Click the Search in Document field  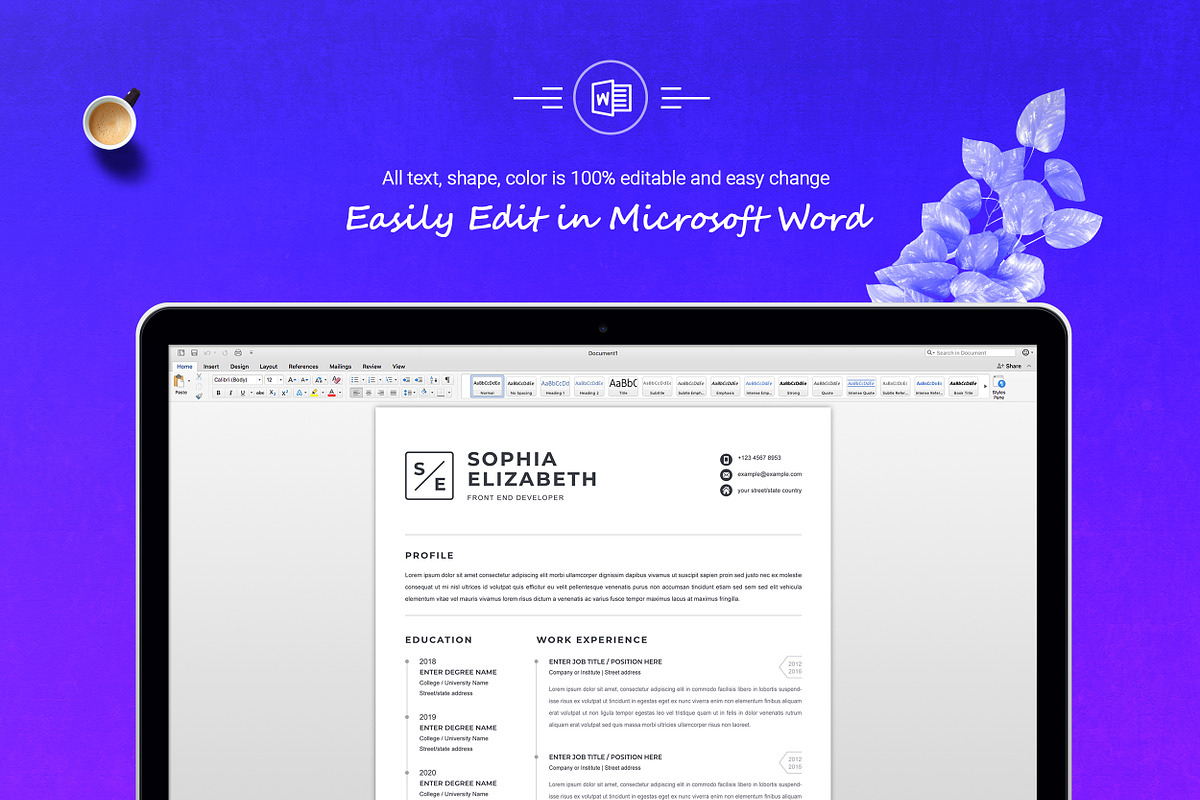[x=970, y=353]
